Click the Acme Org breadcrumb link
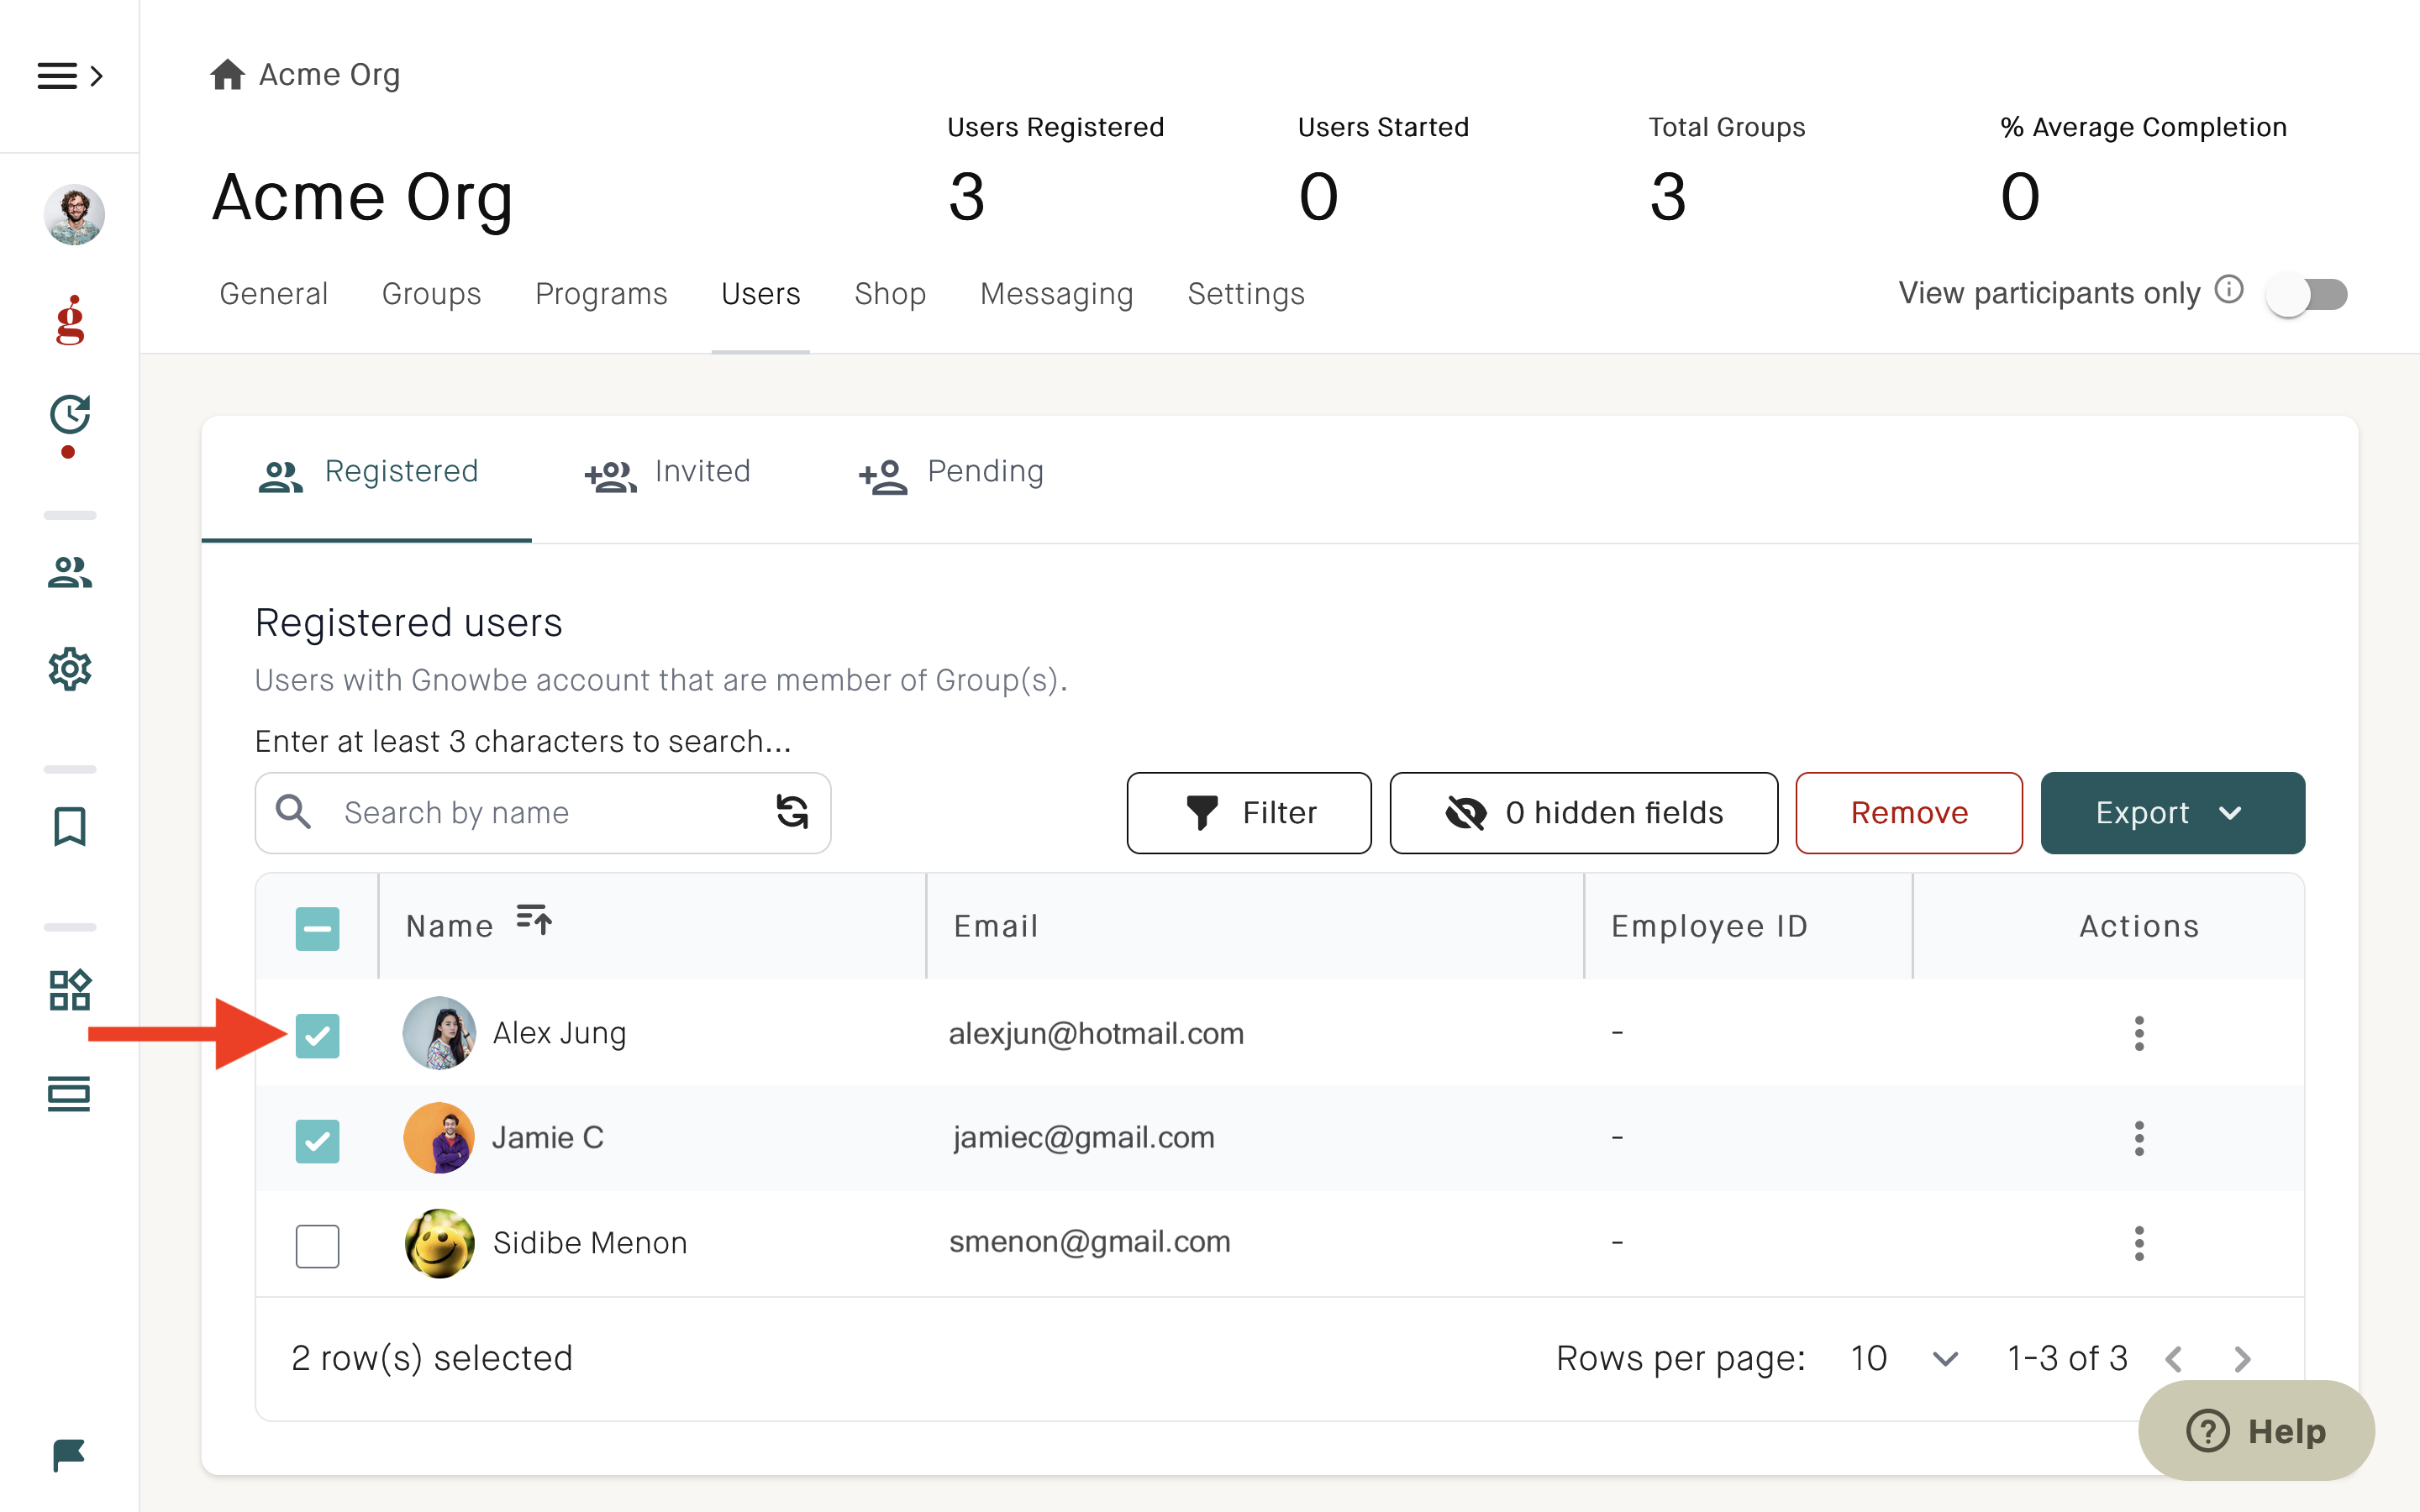This screenshot has height=1512, width=2420. [329, 75]
